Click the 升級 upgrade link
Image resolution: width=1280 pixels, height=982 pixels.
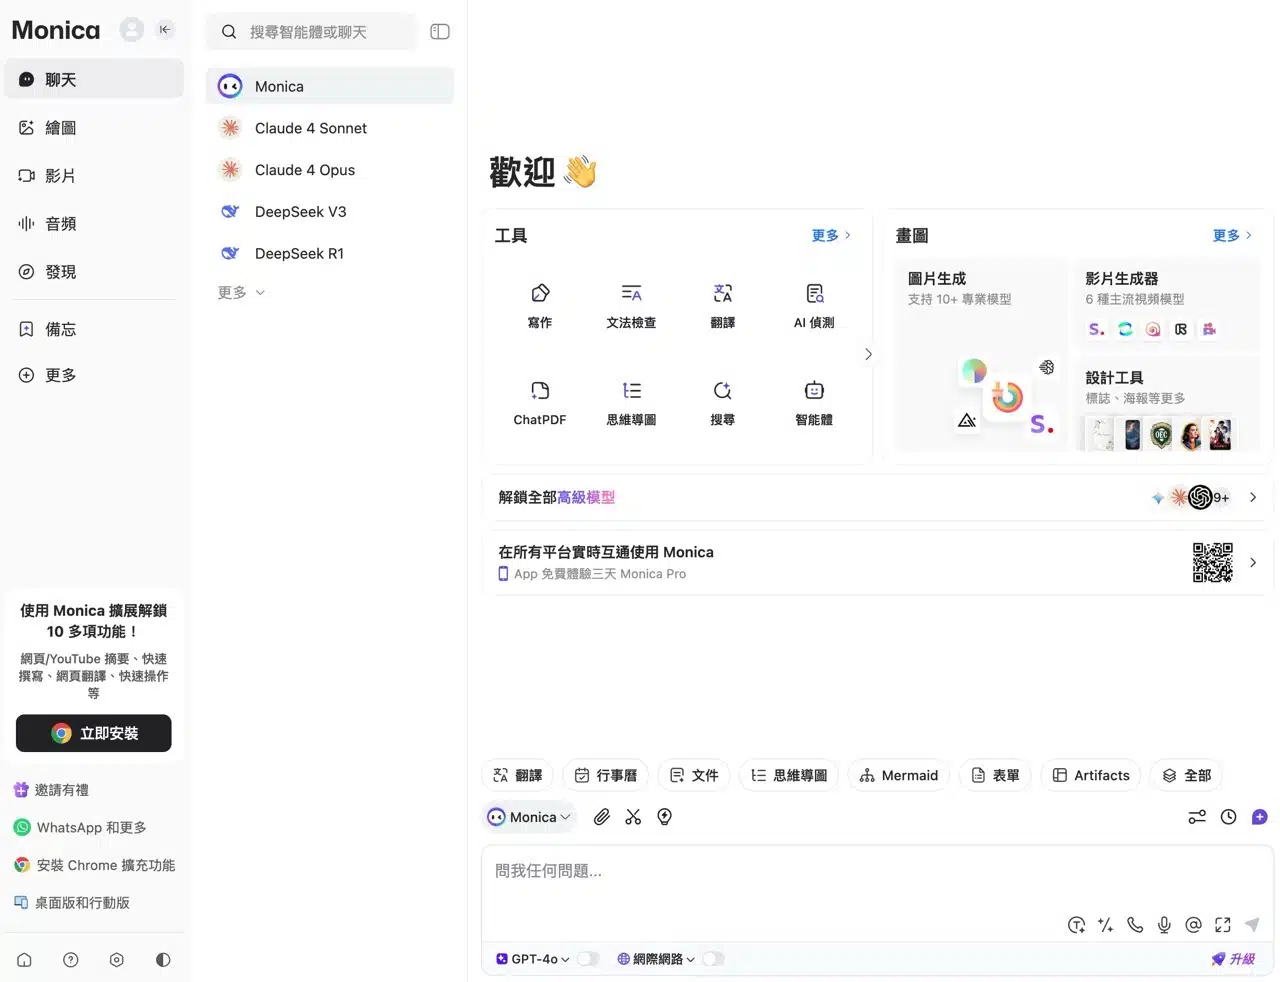(1234, 959)
